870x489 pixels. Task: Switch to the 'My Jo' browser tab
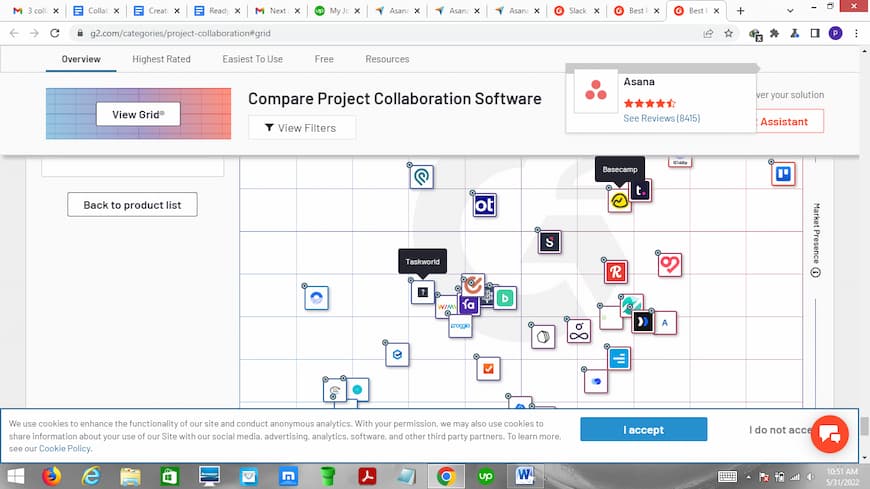[337, 11]
